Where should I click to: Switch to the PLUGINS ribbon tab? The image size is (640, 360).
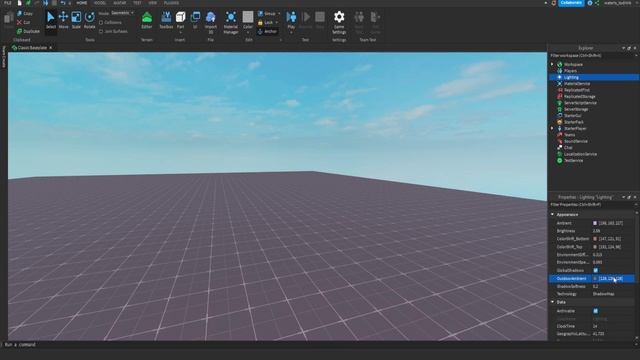171,3
